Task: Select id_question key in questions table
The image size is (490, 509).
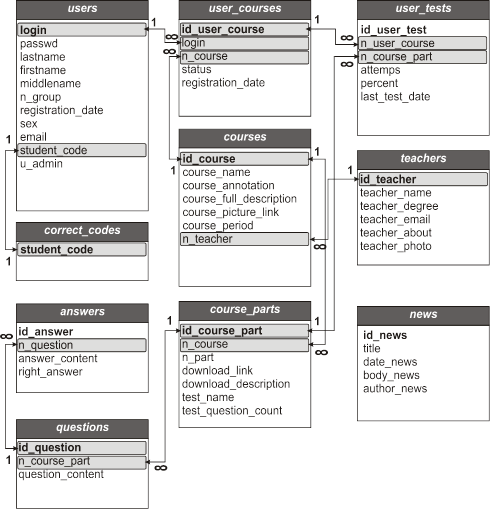Action: pos(82,448)
